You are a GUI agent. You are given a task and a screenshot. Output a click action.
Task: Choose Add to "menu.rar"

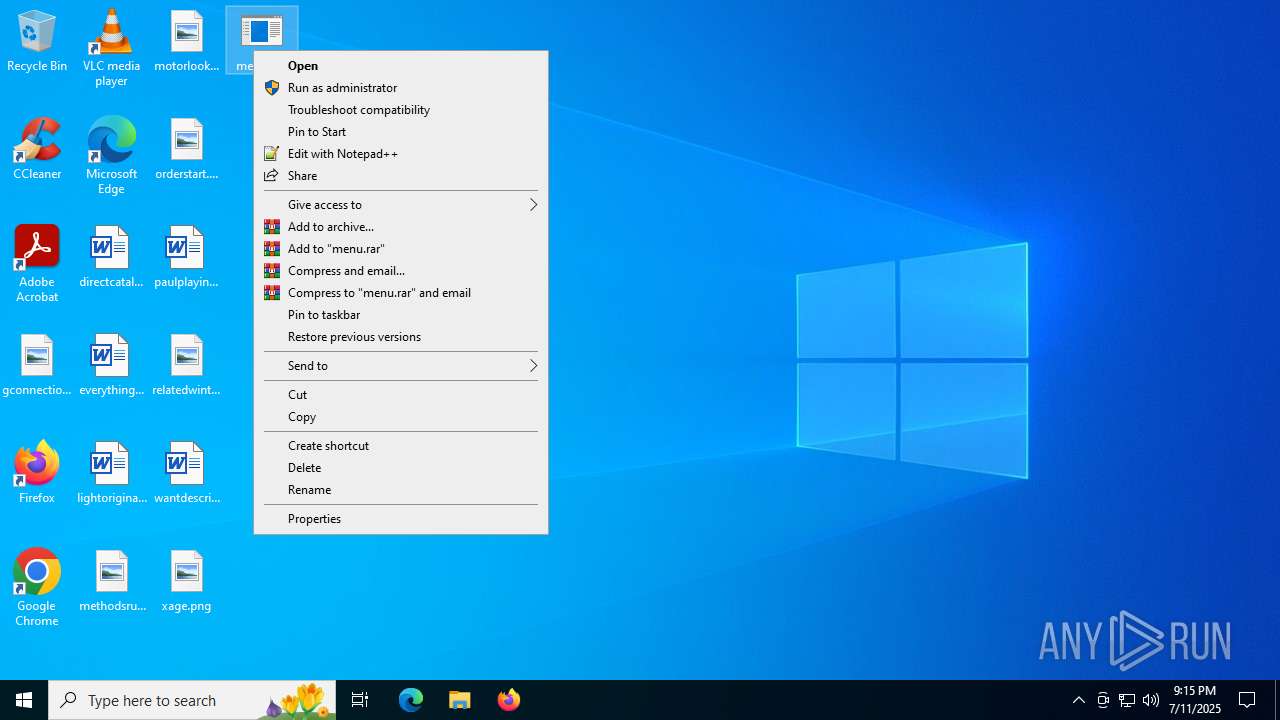tap(401, 249)
